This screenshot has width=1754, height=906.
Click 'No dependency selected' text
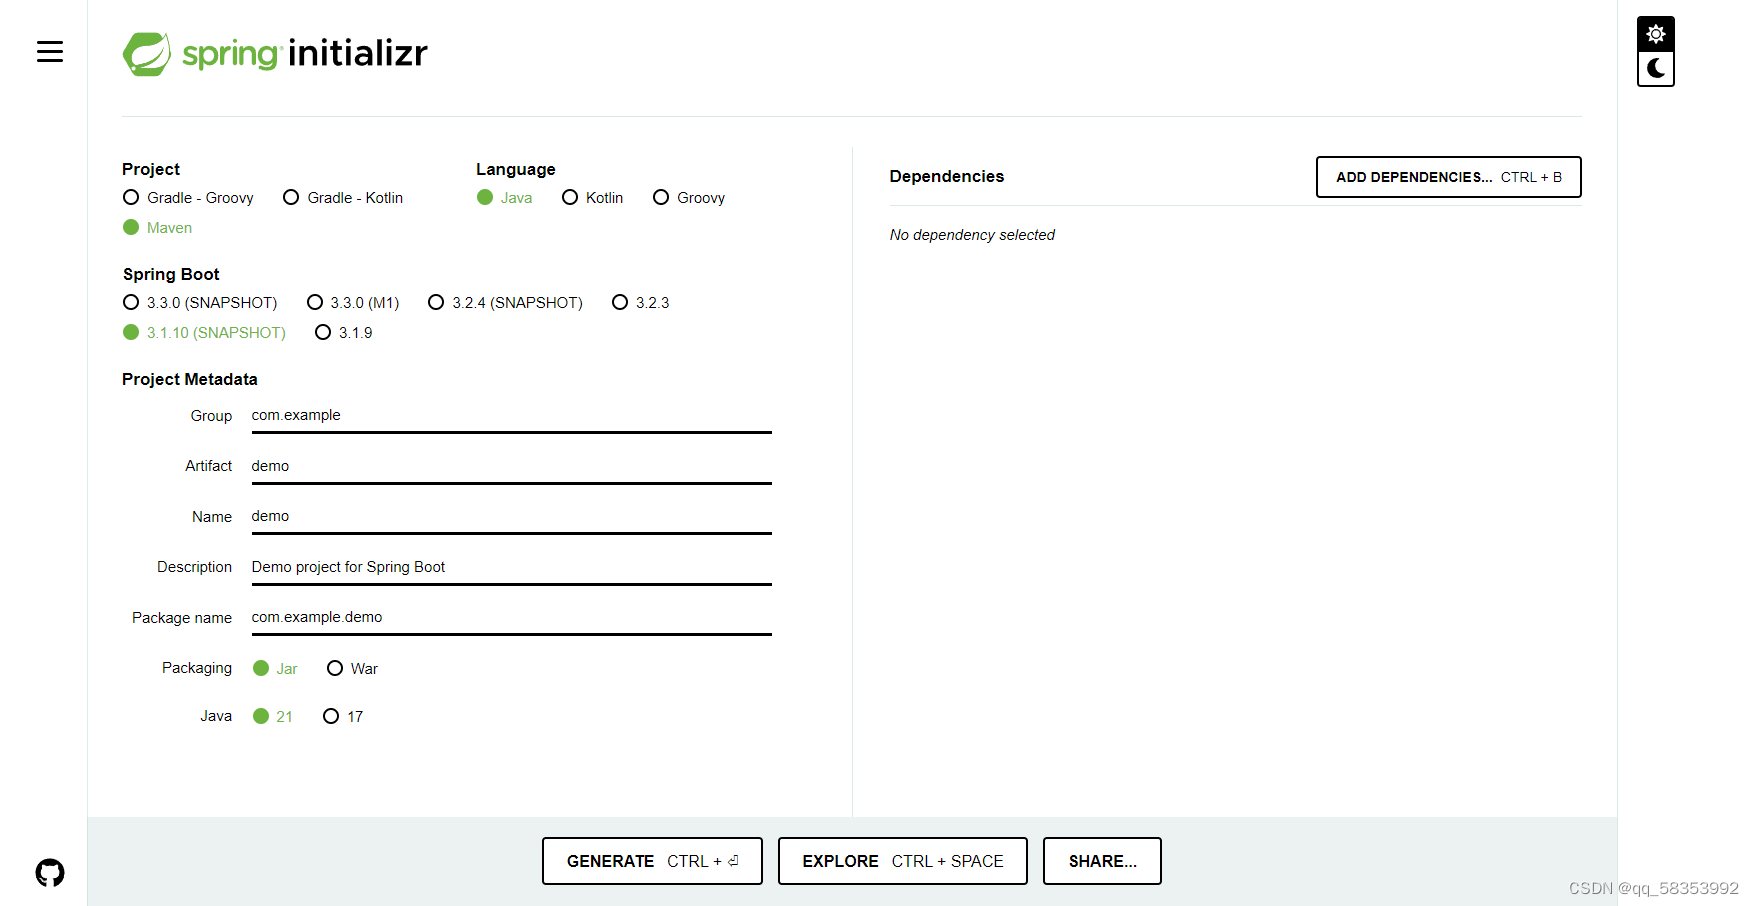tap(972, 235)
